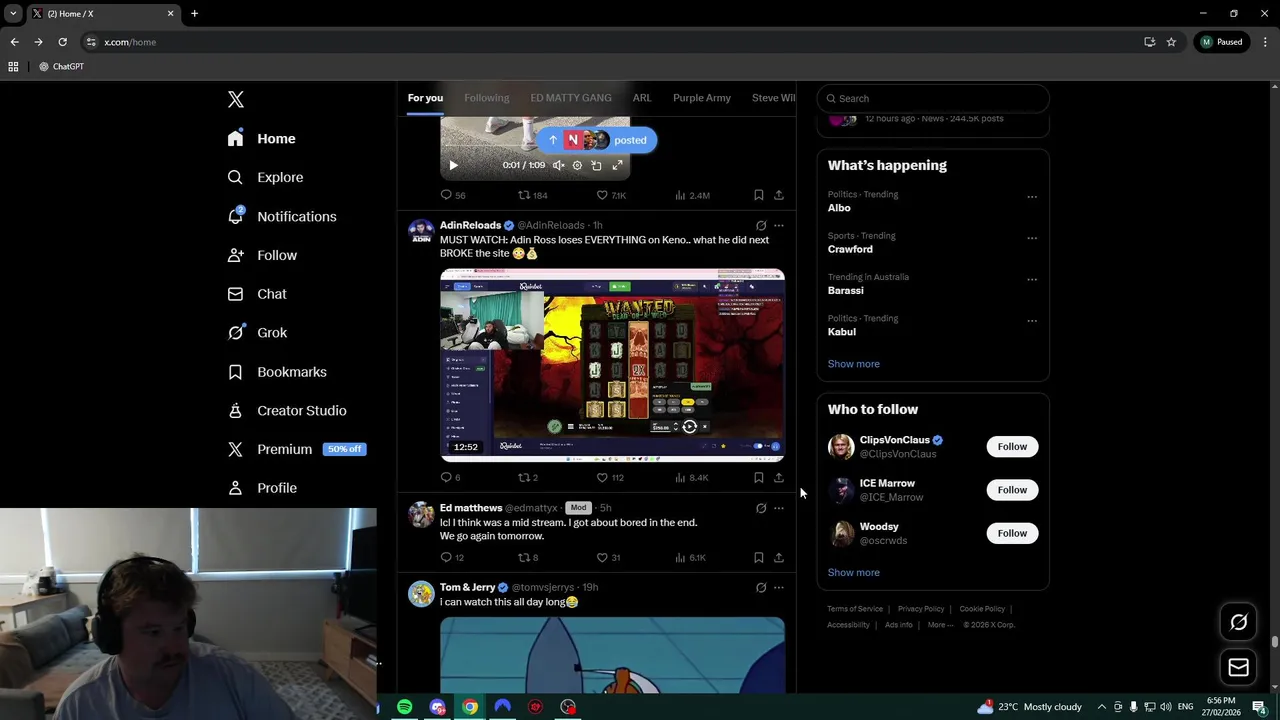
Task: Open Grok action on Ed matthews post
Action: (x=761, y=508)
